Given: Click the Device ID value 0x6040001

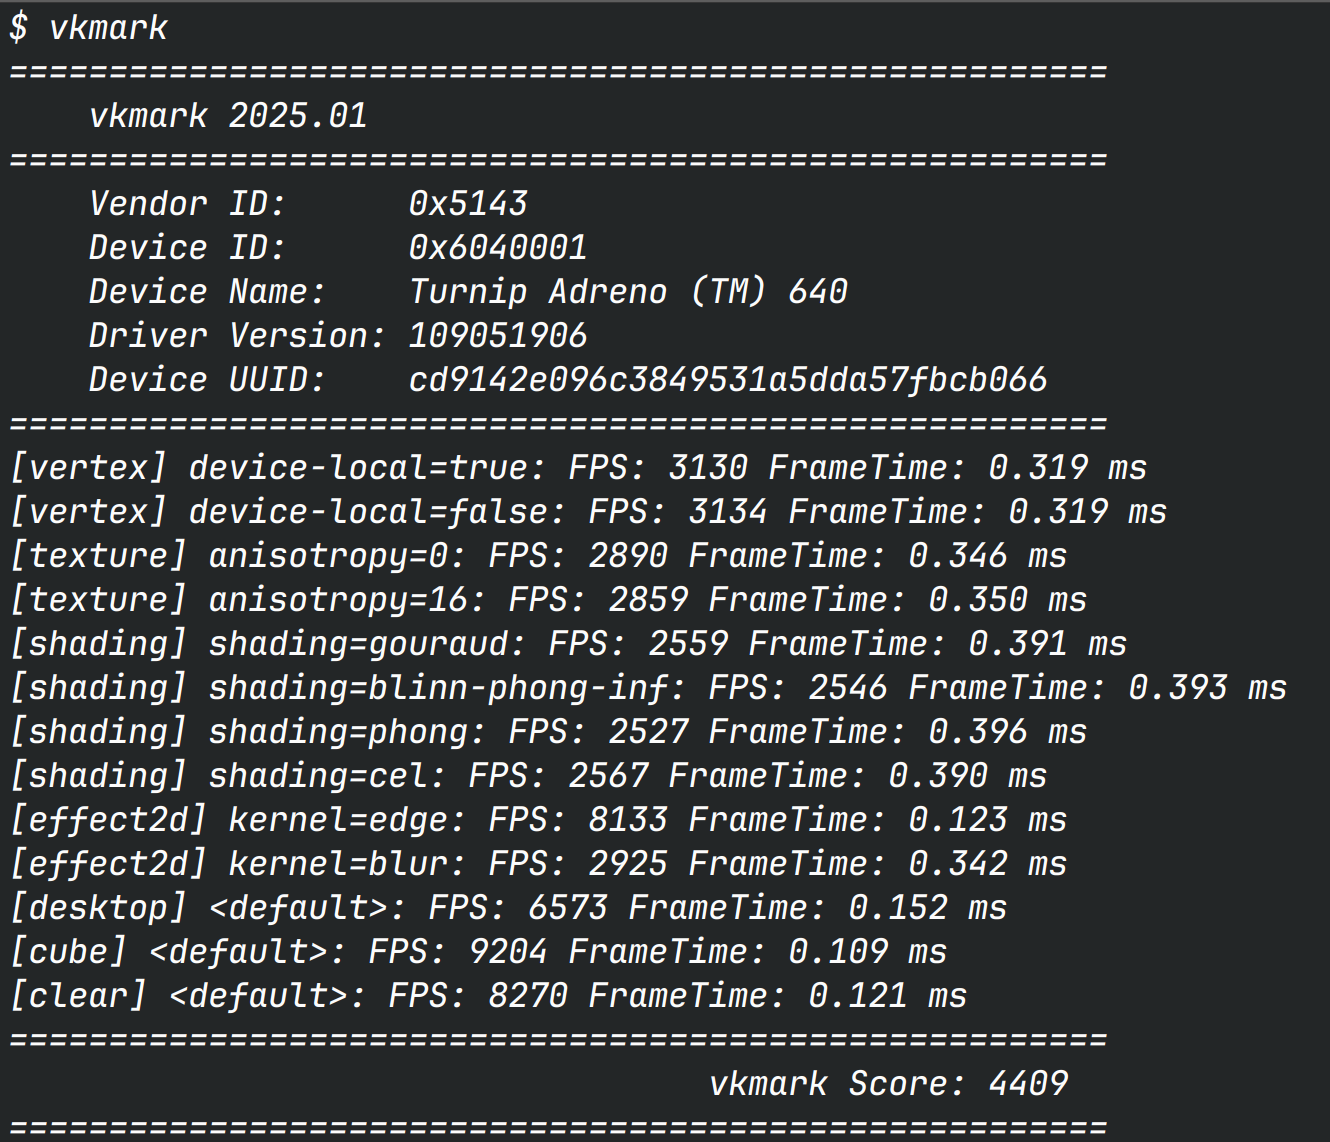Looking at the screenshot, I should tap(497, 248).
